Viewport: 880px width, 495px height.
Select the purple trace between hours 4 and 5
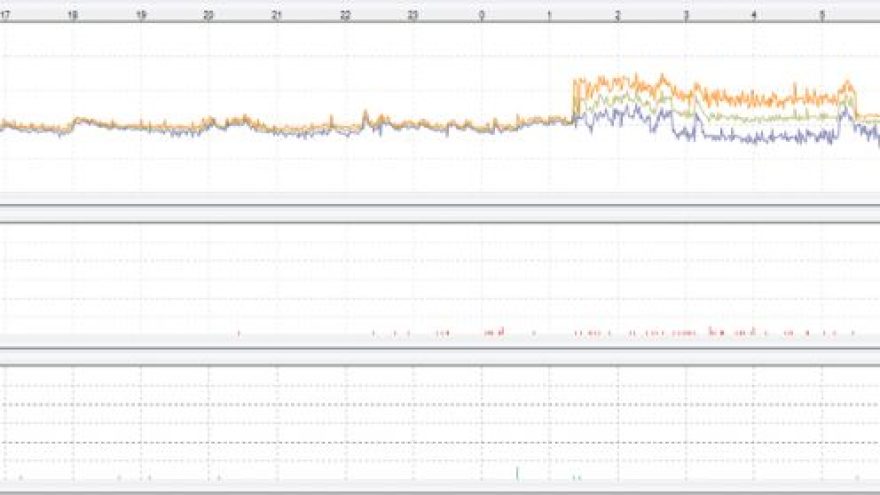pyautogui.click(x=790, y=137)
